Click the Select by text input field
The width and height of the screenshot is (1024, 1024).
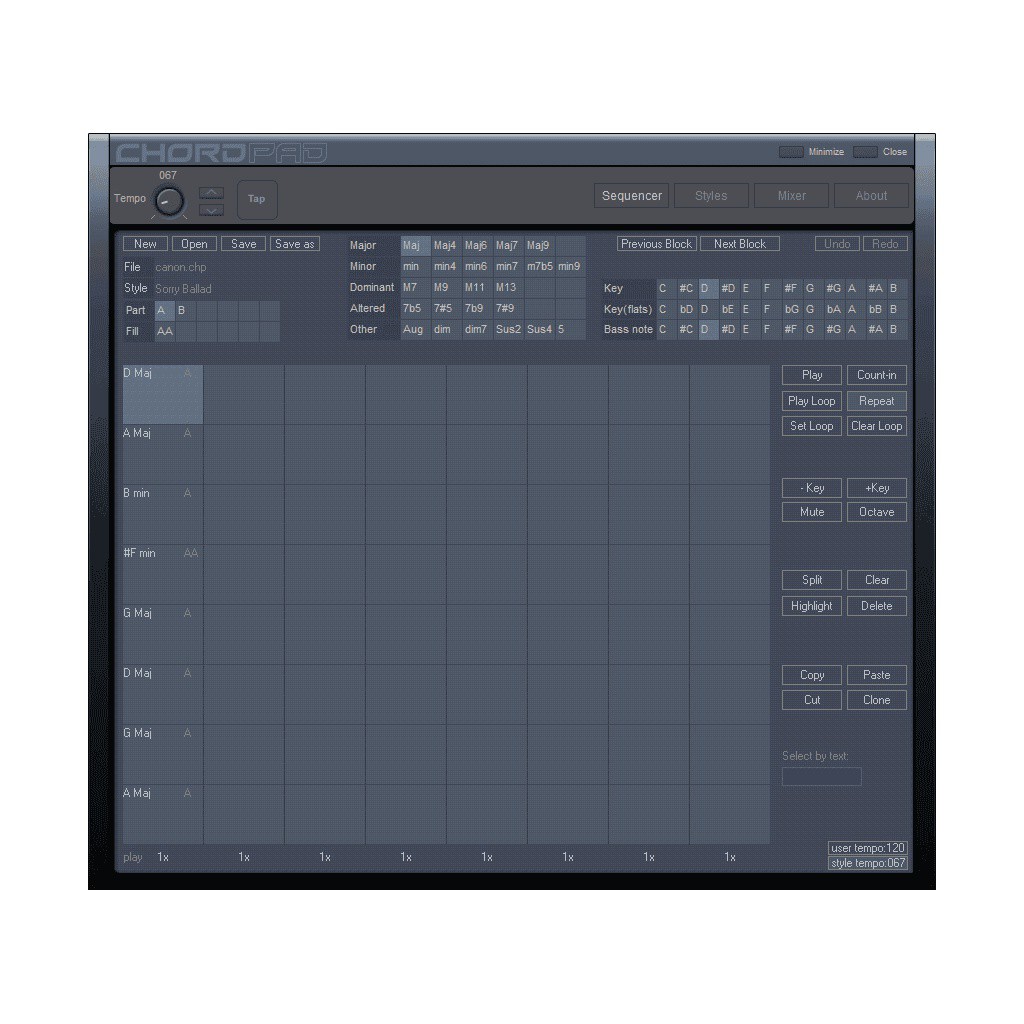point(822,776)
